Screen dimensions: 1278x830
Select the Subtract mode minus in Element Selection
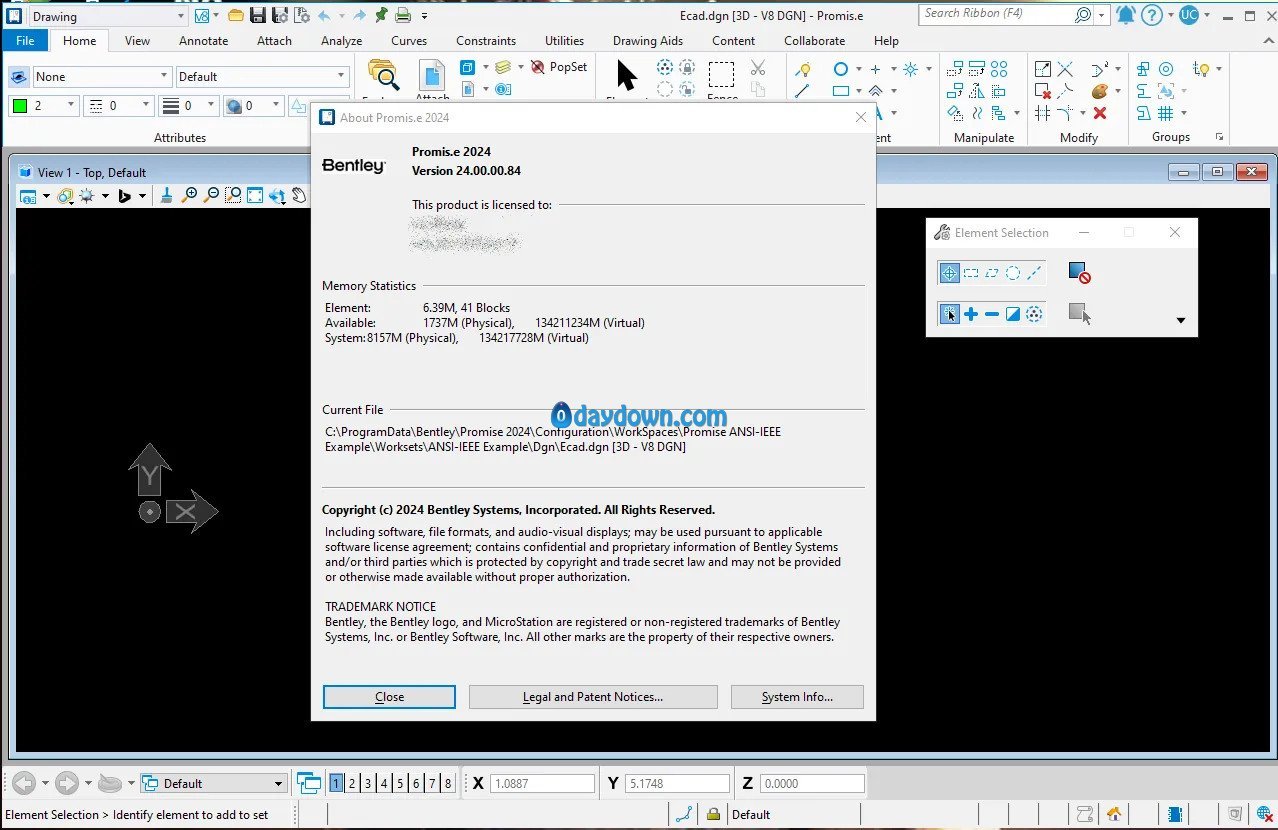[992, 314]
